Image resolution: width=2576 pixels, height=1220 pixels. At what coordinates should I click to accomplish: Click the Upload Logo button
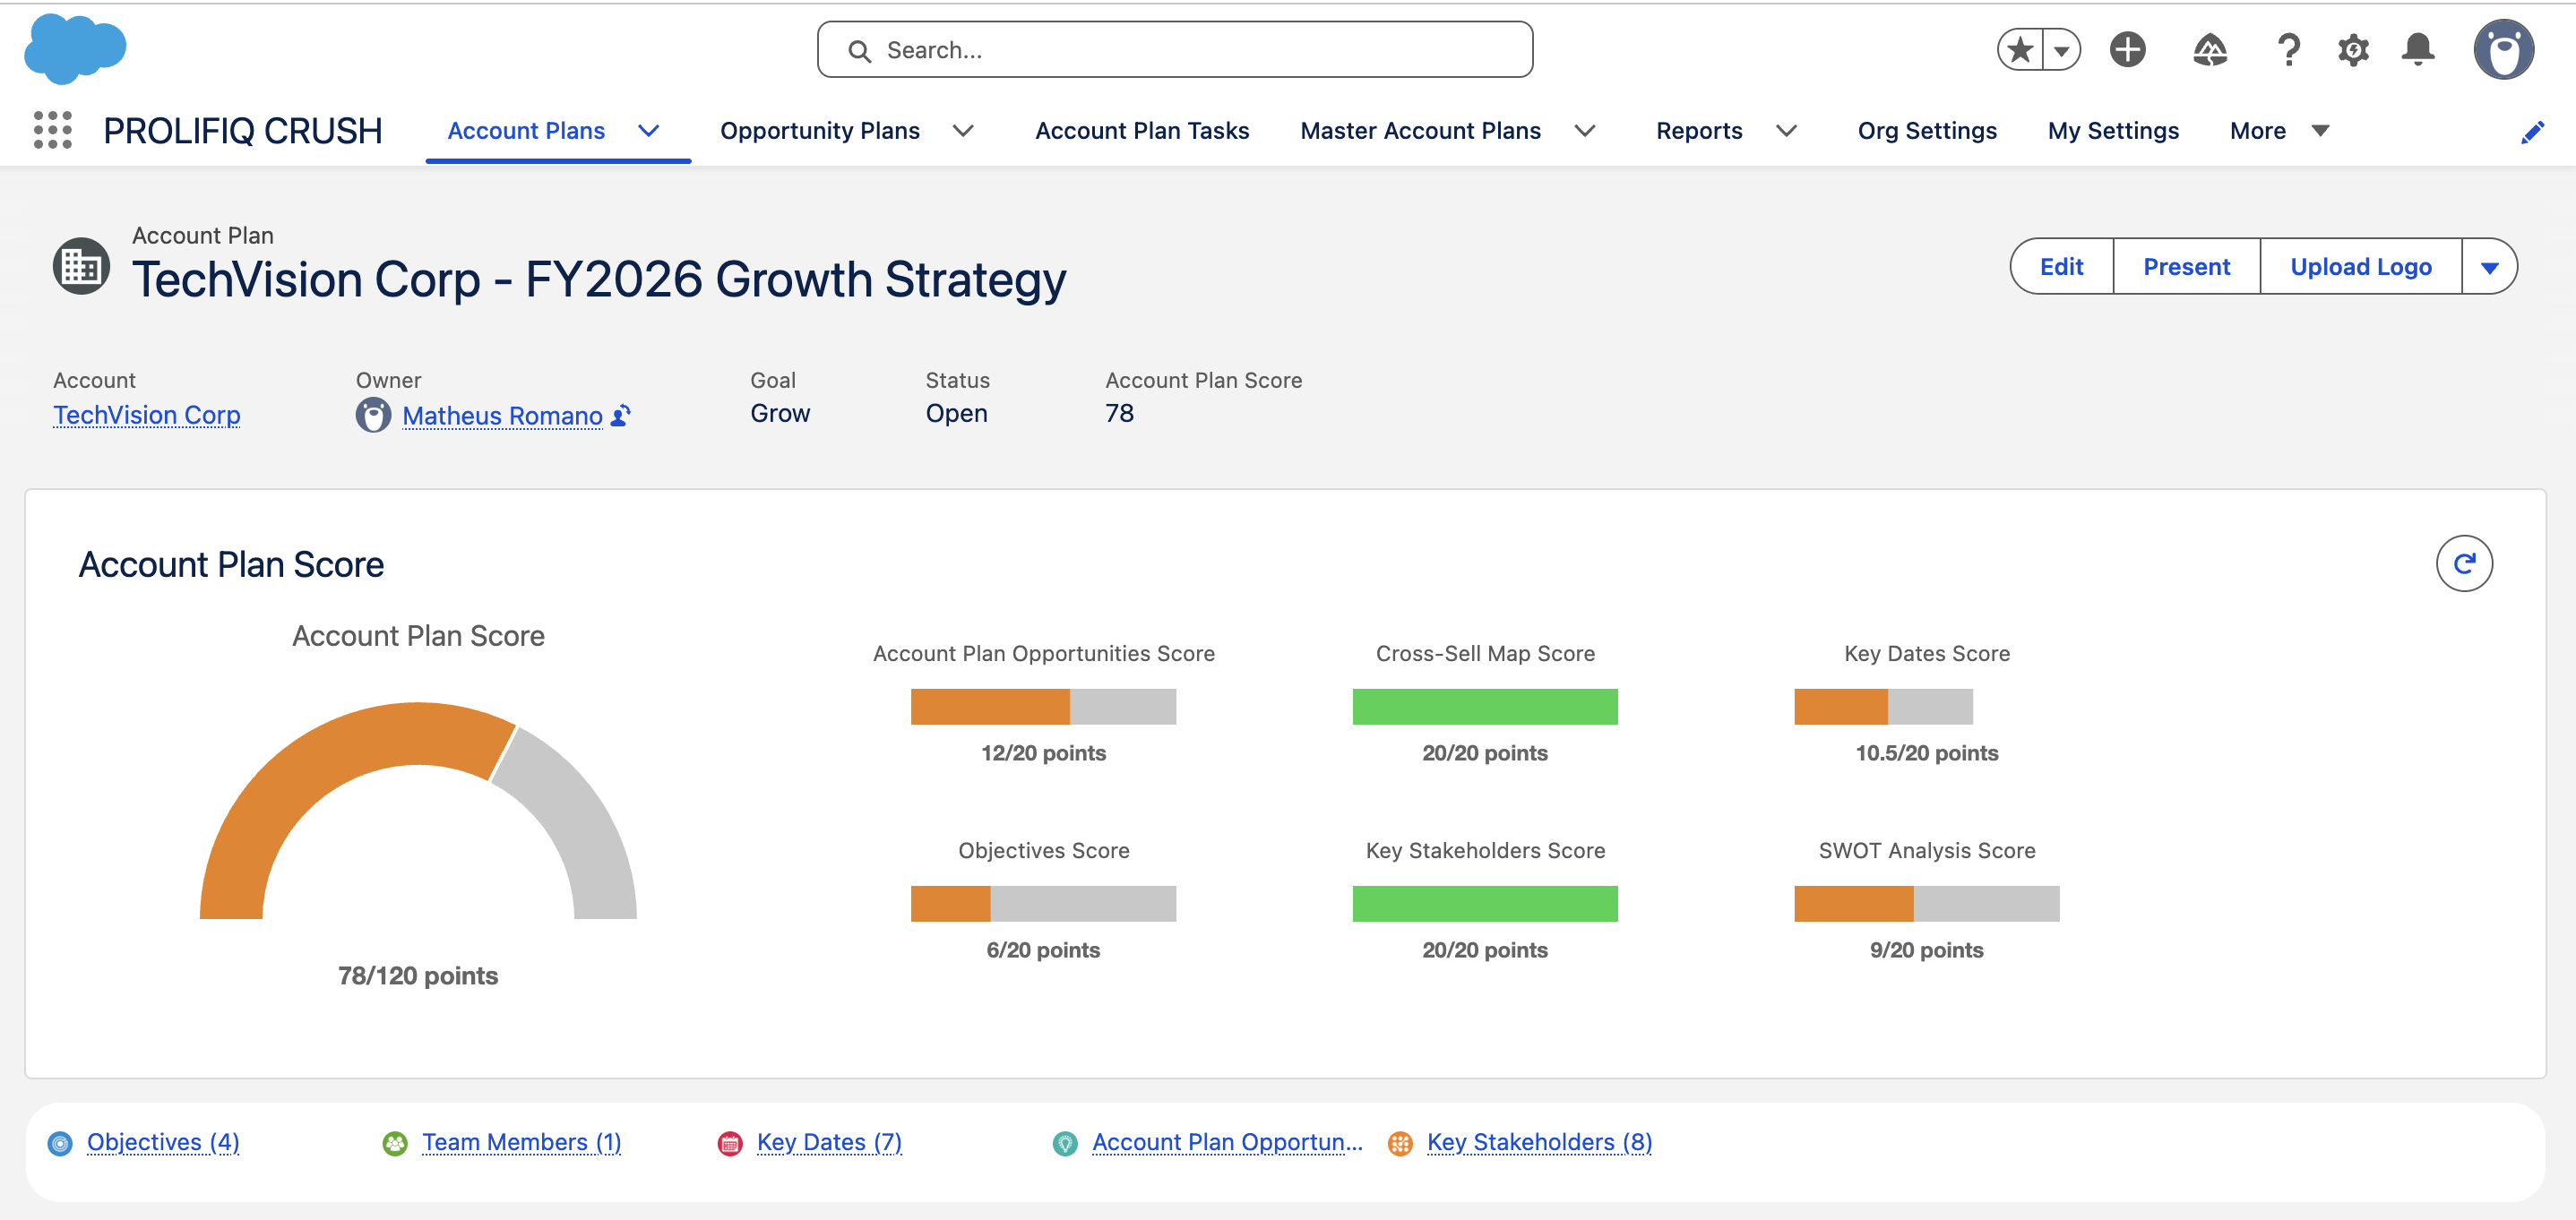pyautogui.click(x=2360, y=267)
